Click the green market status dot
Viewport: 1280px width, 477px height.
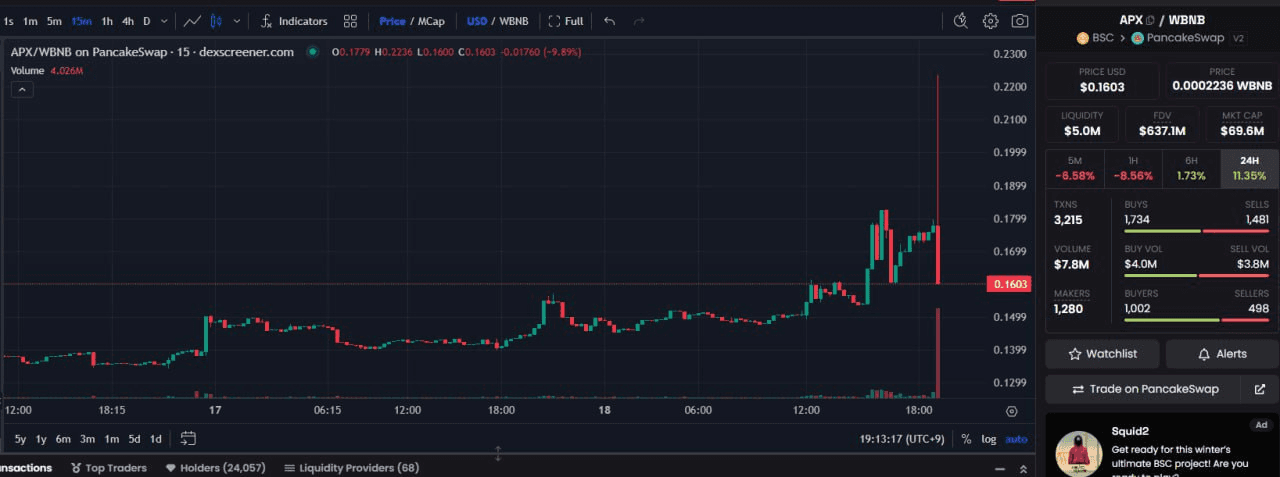(x=313, y=52)
